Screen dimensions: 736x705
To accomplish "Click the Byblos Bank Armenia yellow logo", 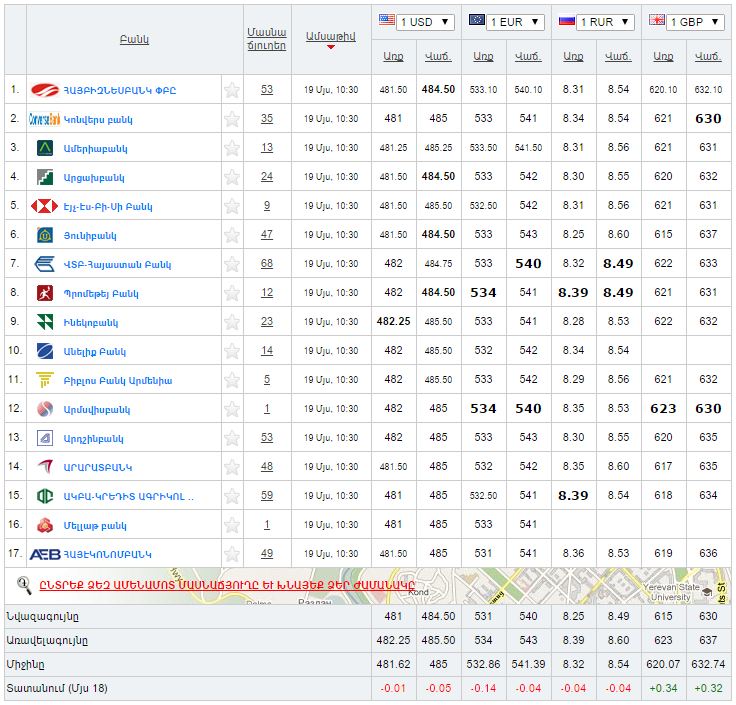I will [x=45, y=380].
